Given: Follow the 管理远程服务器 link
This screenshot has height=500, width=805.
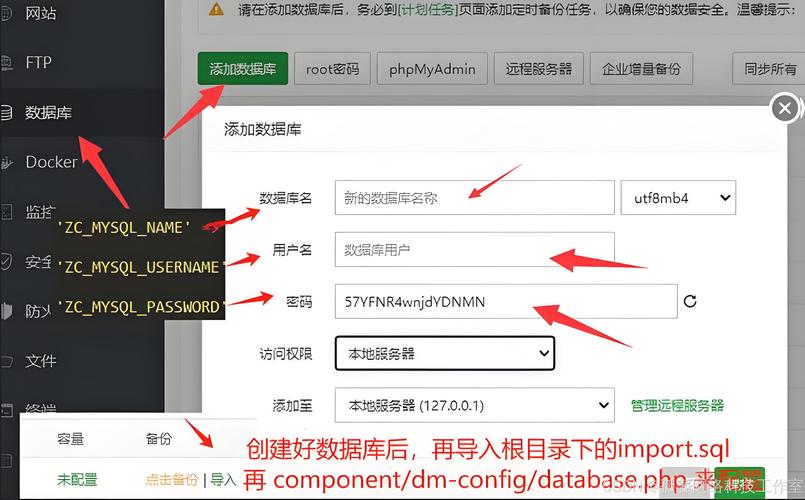Looking at the screenshot, I should tap(677, 405).
